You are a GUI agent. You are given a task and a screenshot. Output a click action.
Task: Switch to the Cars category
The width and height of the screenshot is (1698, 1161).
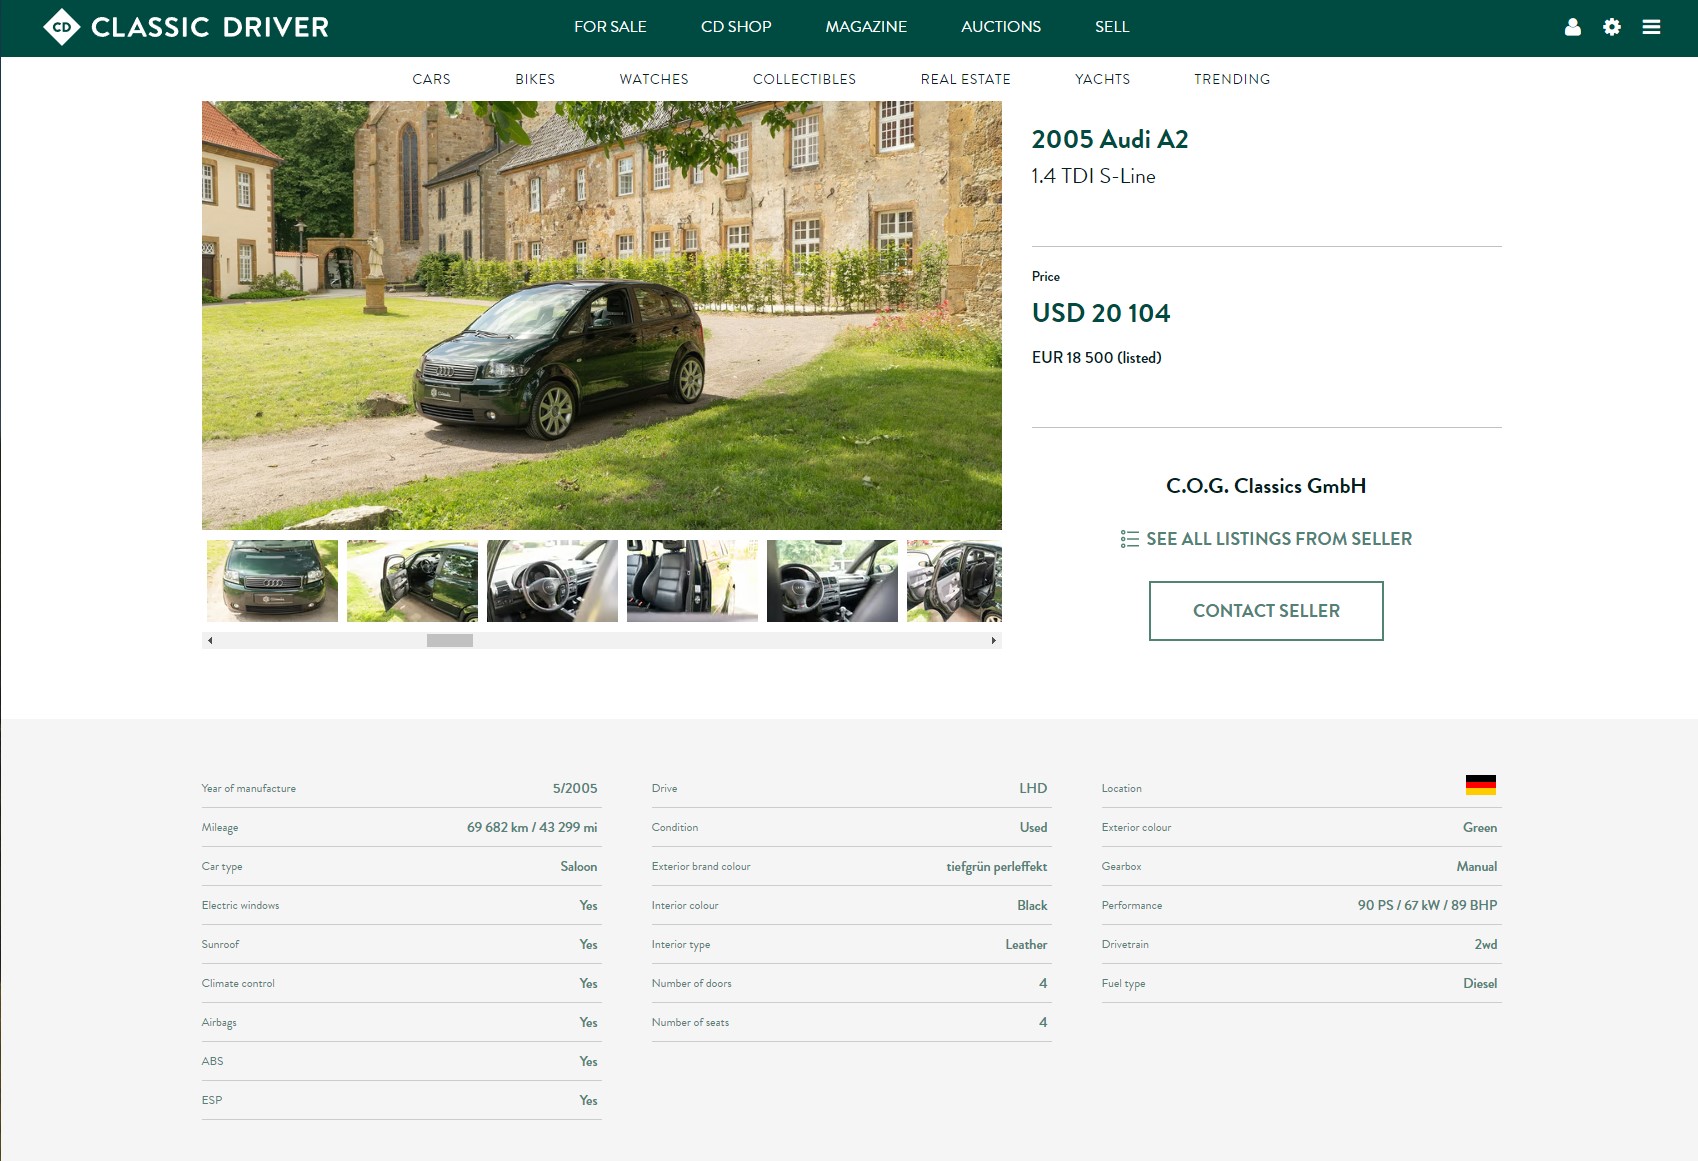[x=431, y=79]
